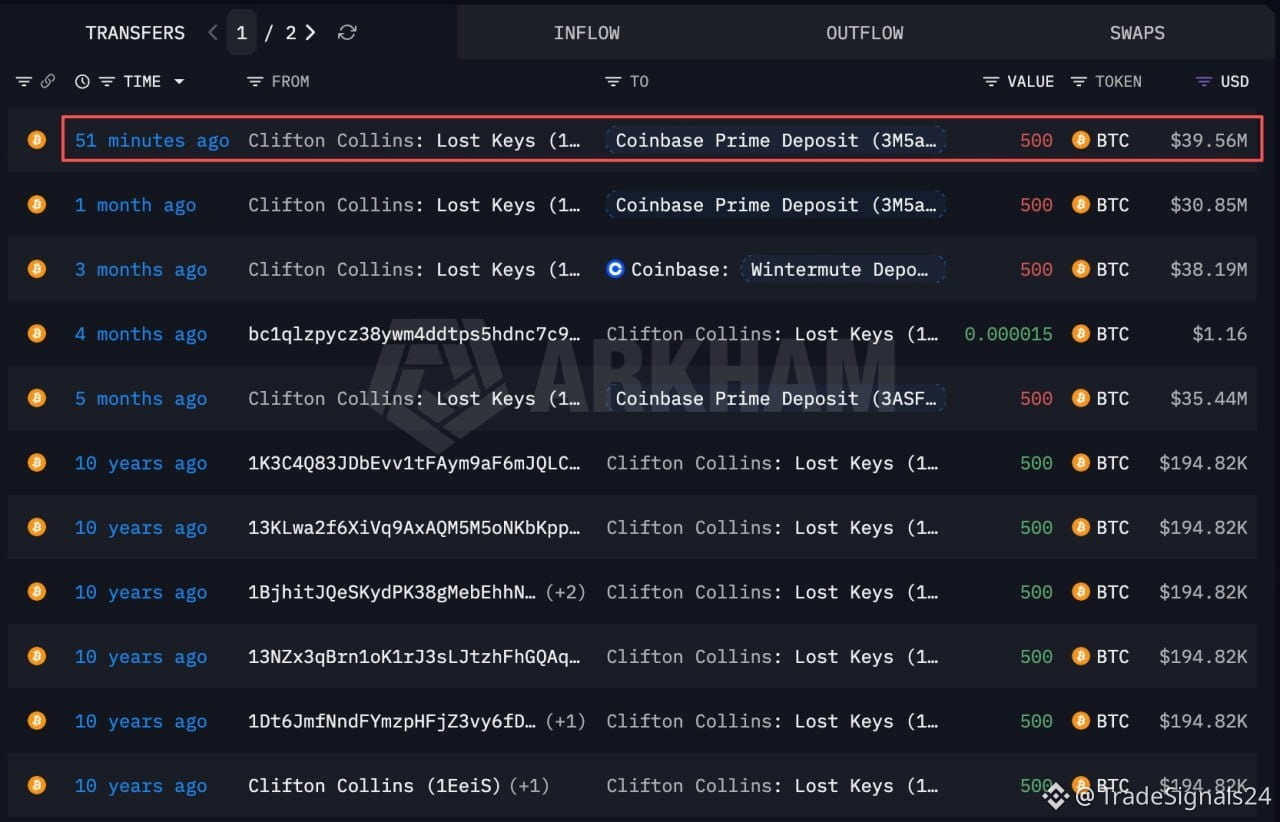Click the BTC token icon in the $1.16 row

(1081, 334)
